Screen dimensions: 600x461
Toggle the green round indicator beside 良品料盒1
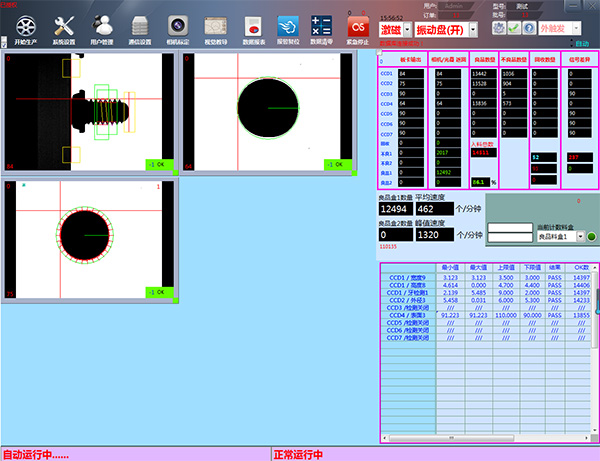pos(591,236)
